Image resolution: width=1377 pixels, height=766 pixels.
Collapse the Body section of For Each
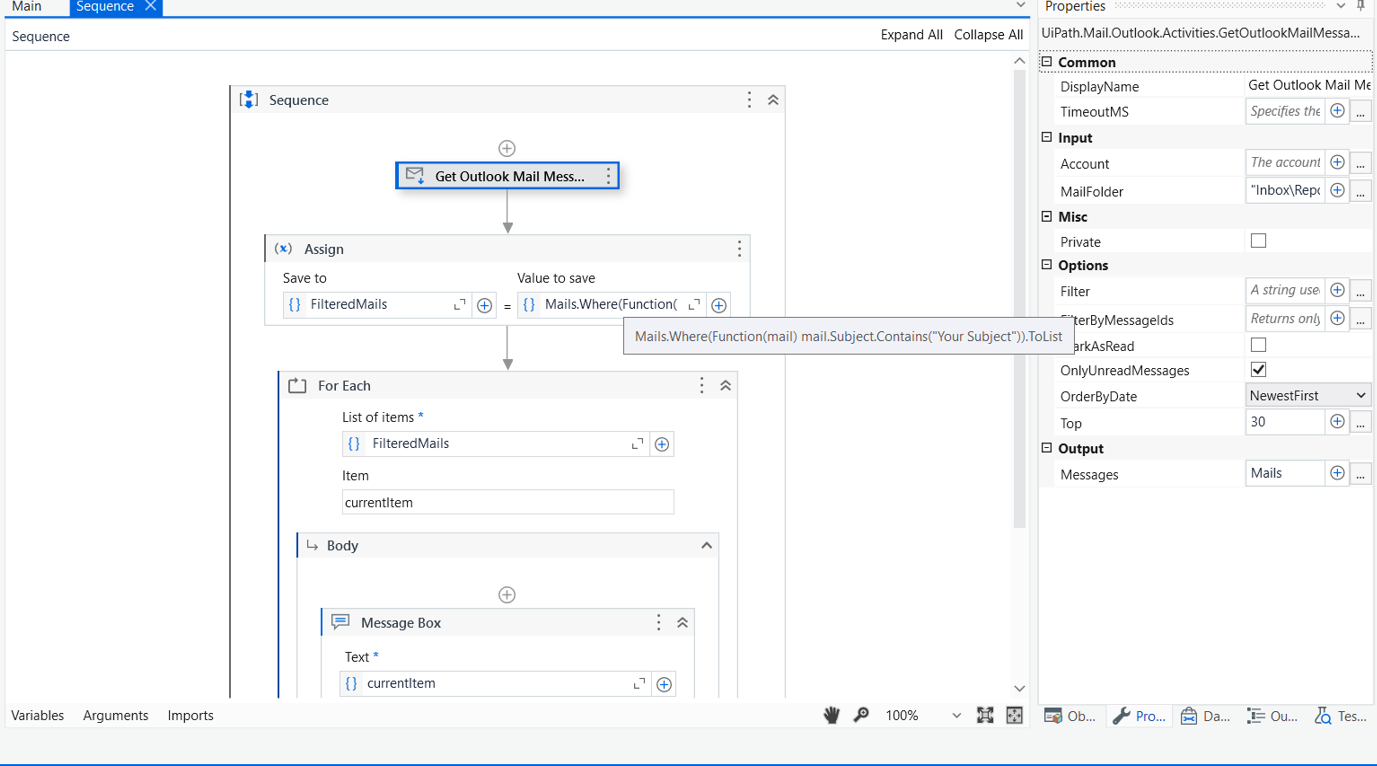(x=706, y=545)
